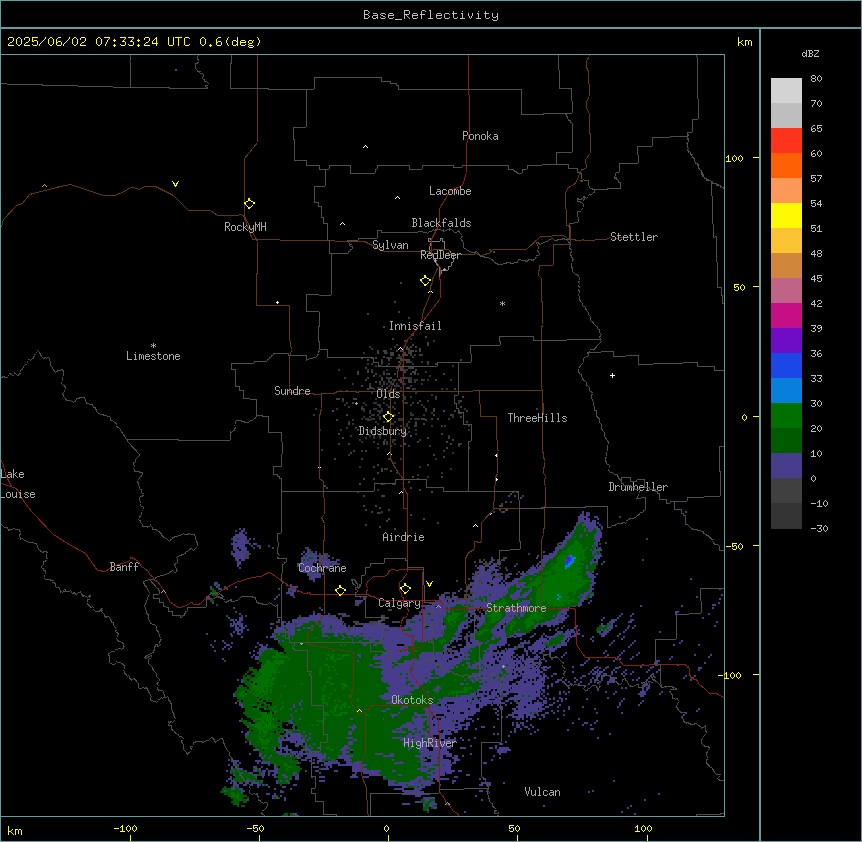
Task: Click the km label at top right
Action: [744, 42]
